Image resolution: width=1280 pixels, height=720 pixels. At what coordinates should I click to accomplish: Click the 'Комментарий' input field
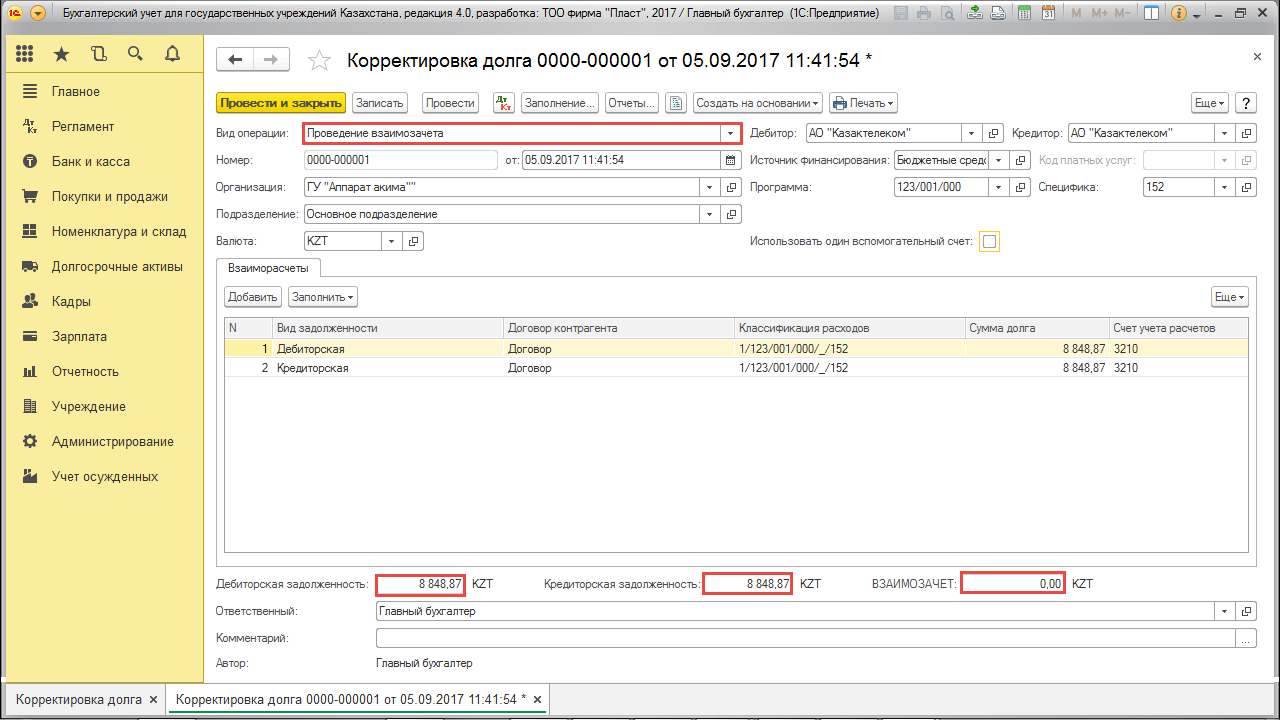(x=805, y=638)
